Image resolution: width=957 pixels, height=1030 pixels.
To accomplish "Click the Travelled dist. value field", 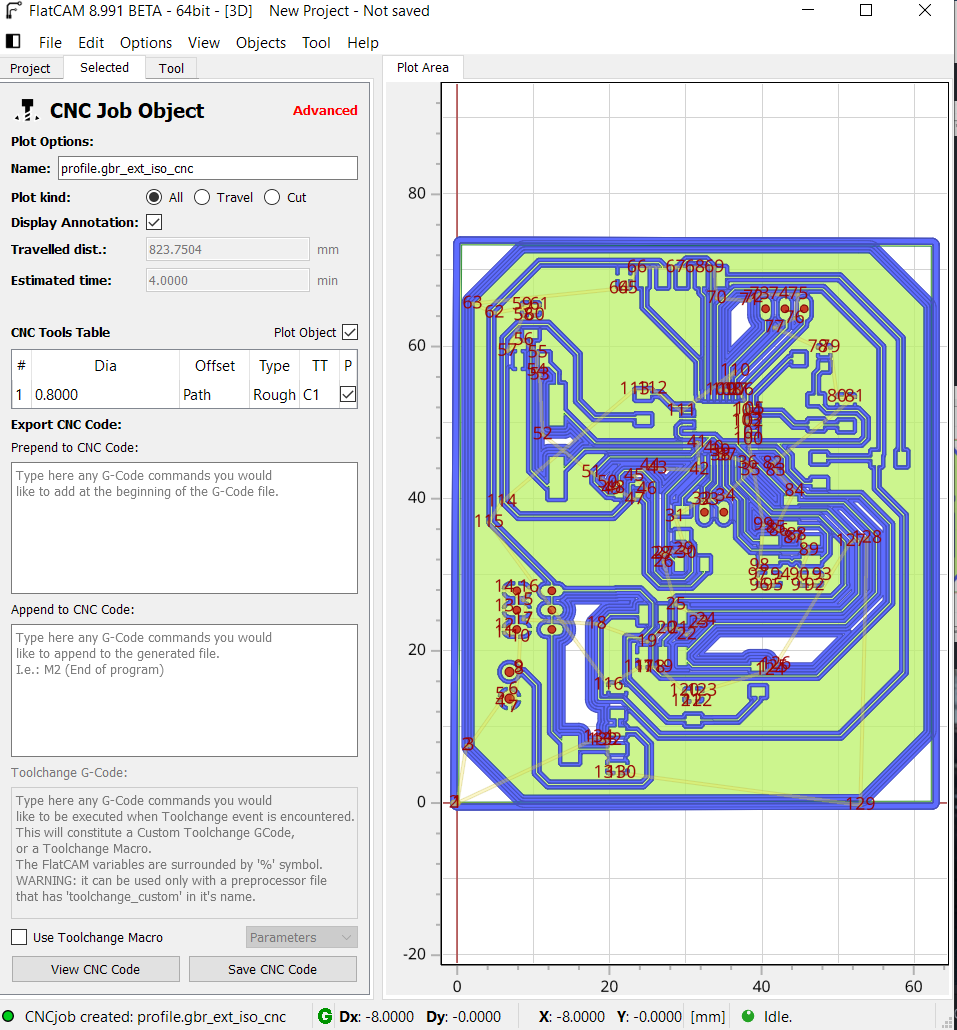I will (227, 250).
